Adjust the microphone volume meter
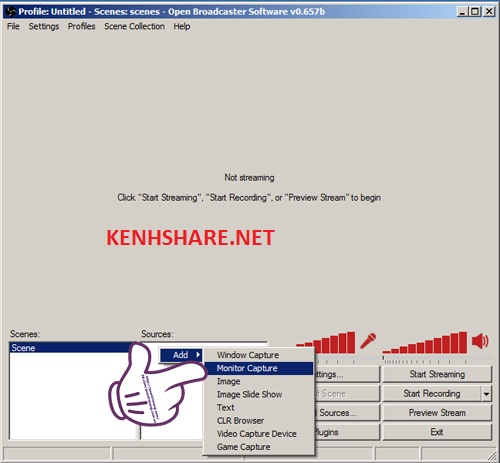This screenshot has height=463, width=500. [x=326, y=343]
